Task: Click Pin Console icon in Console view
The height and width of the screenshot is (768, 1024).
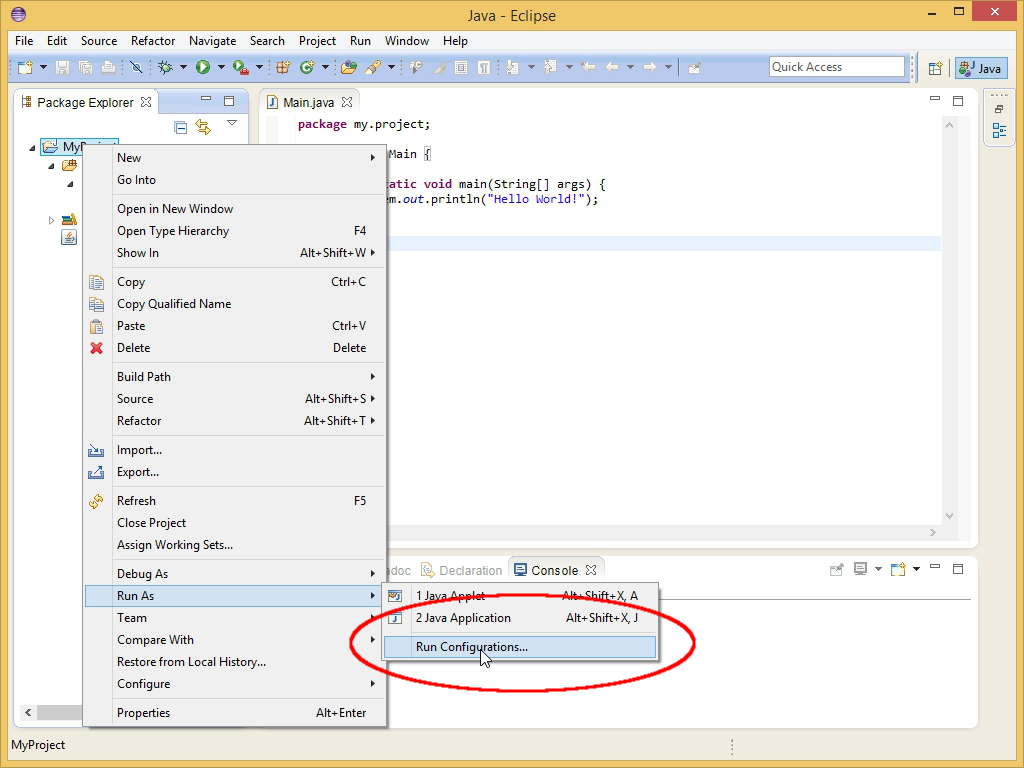Action: (837, 570)
